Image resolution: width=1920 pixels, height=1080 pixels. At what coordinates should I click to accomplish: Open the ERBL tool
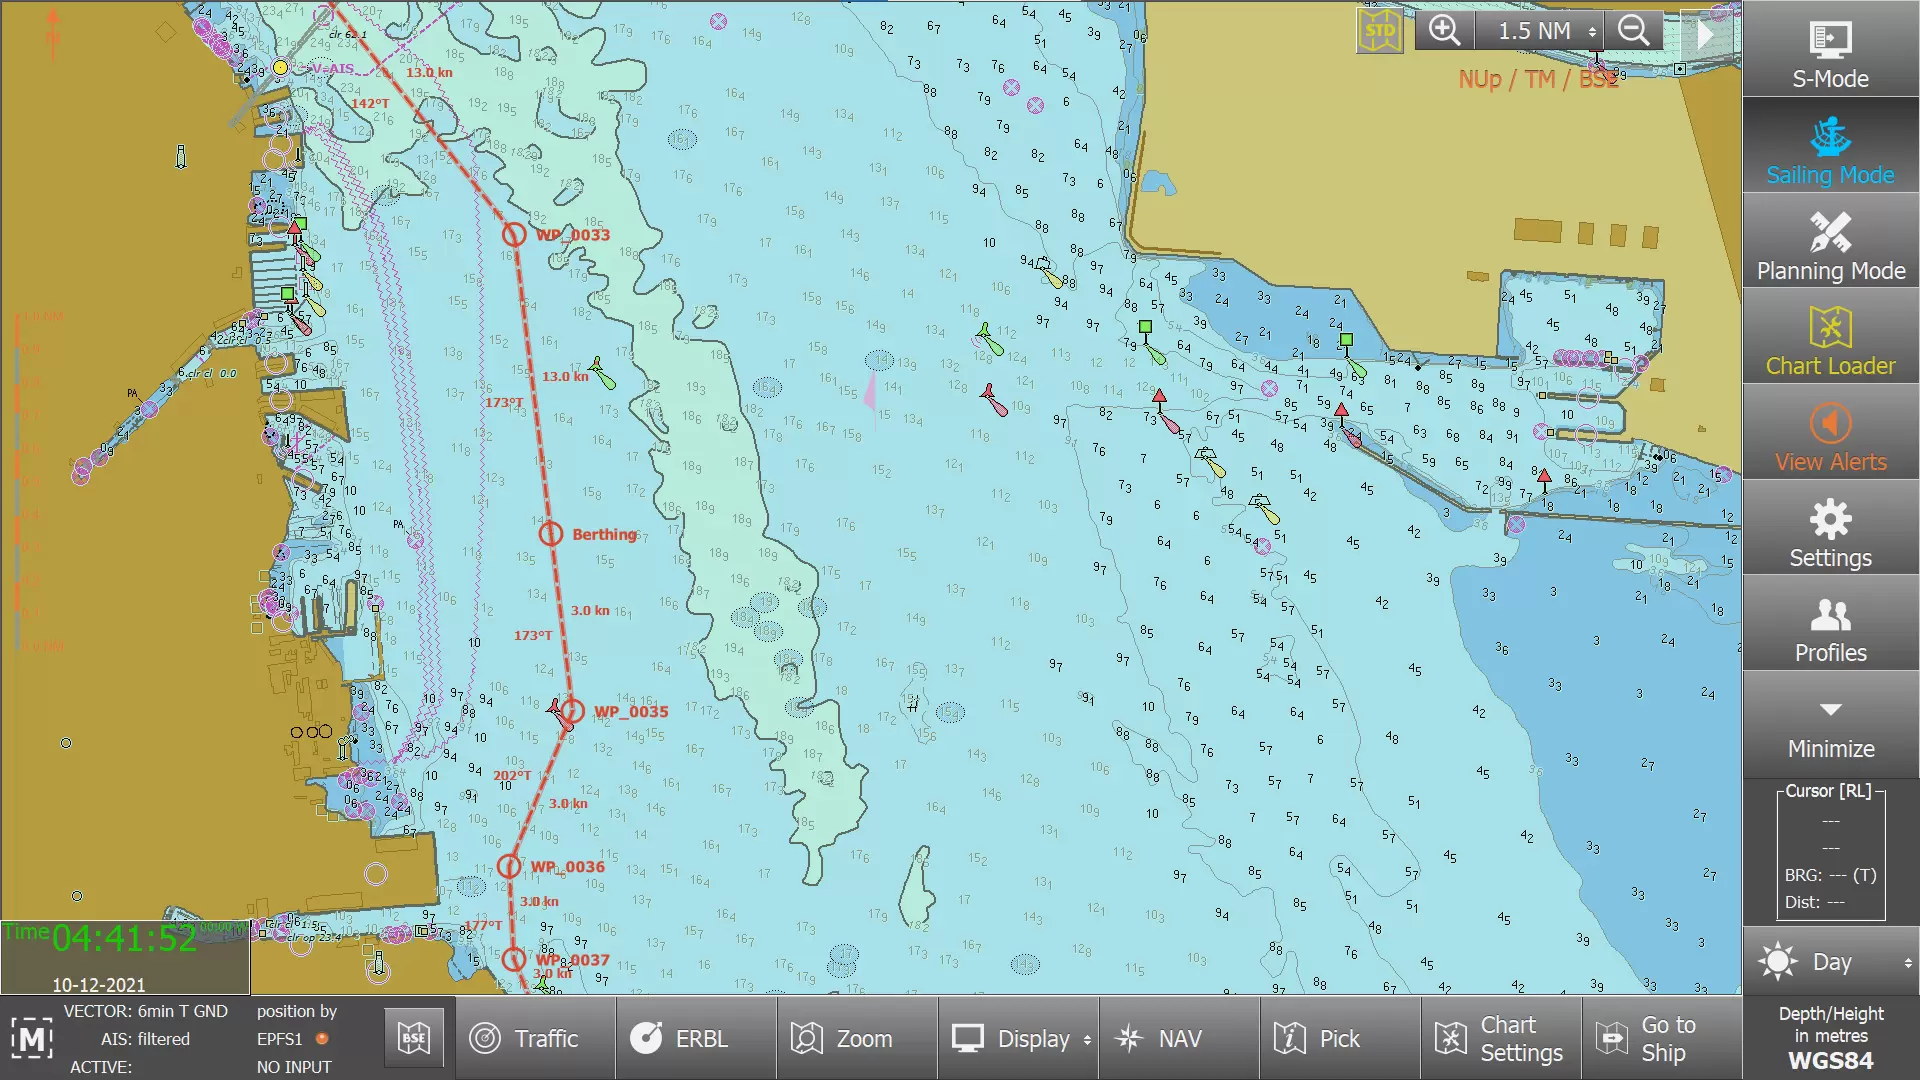click(696, 1039)
